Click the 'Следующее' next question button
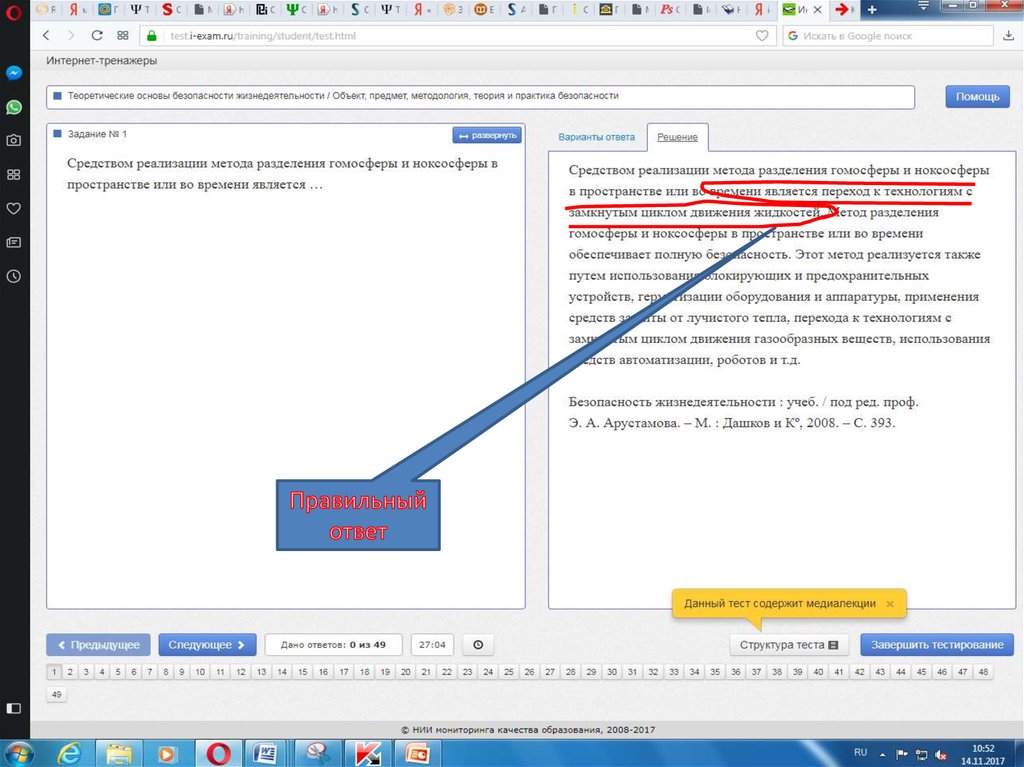The width and height of the screenshot is (1024, 767). 207,645
